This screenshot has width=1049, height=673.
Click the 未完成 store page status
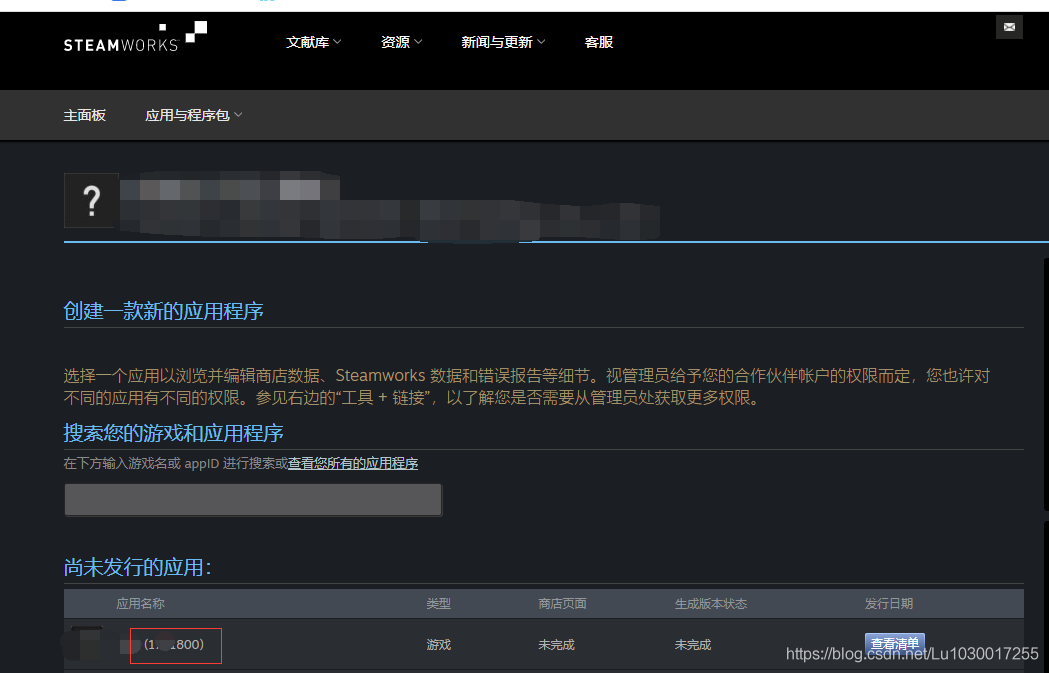[556, 645]
